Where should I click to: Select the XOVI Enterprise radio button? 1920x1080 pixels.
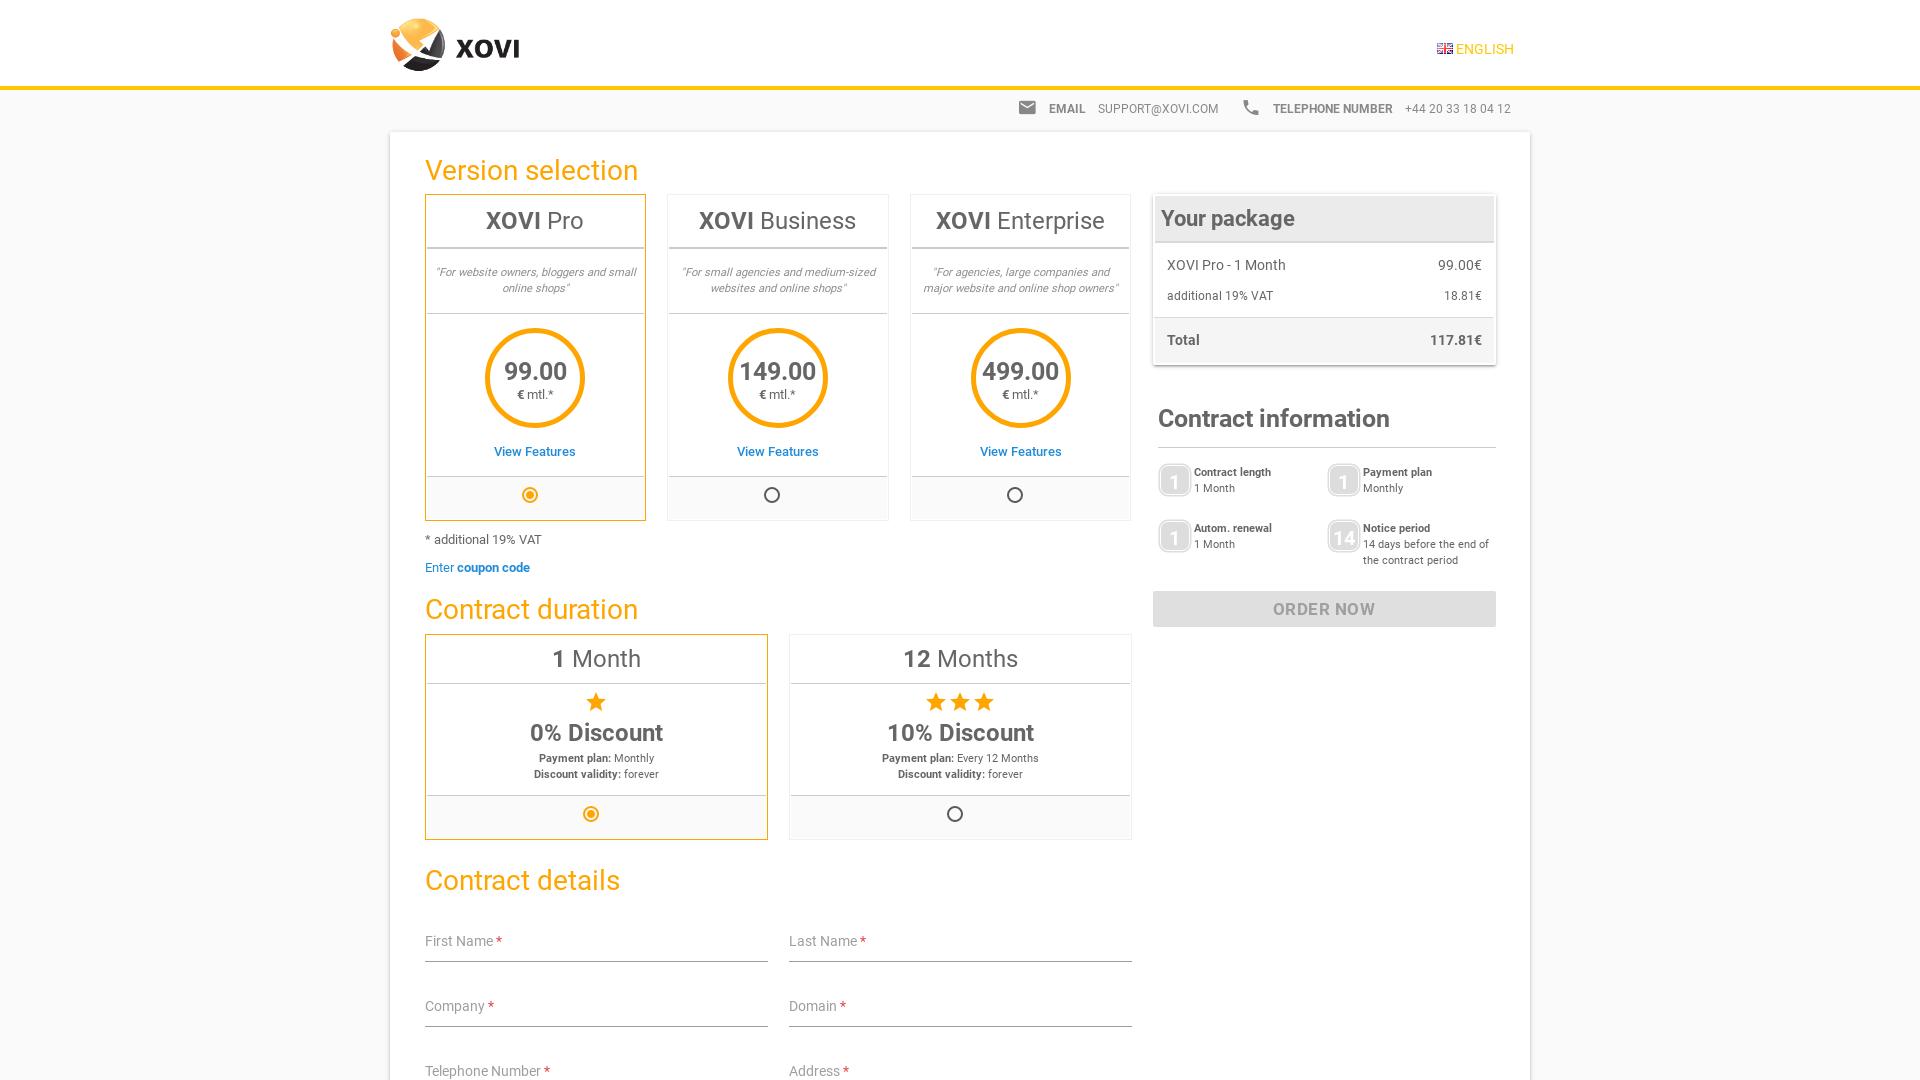(1015, 495)
